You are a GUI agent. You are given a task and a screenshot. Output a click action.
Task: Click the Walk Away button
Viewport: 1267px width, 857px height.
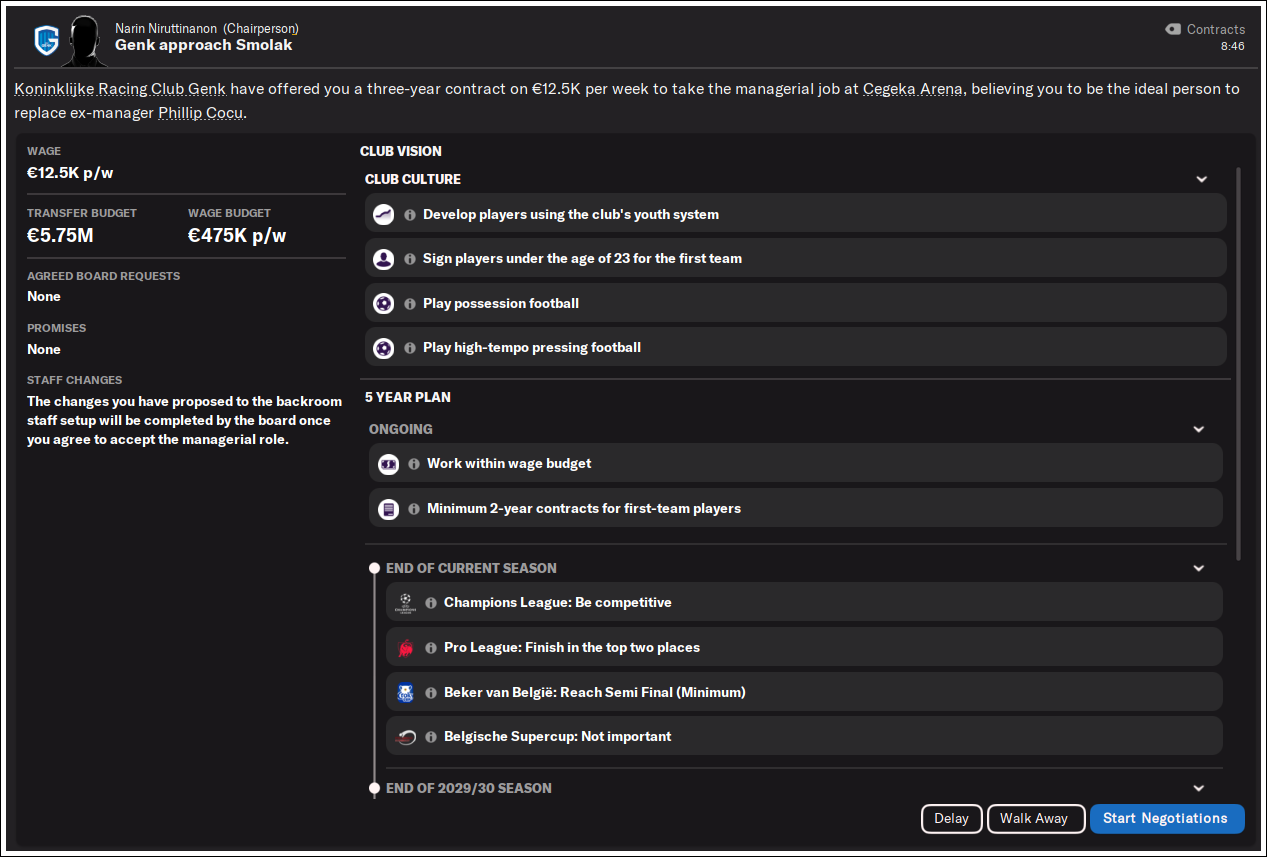click(x=1034, y=818)
